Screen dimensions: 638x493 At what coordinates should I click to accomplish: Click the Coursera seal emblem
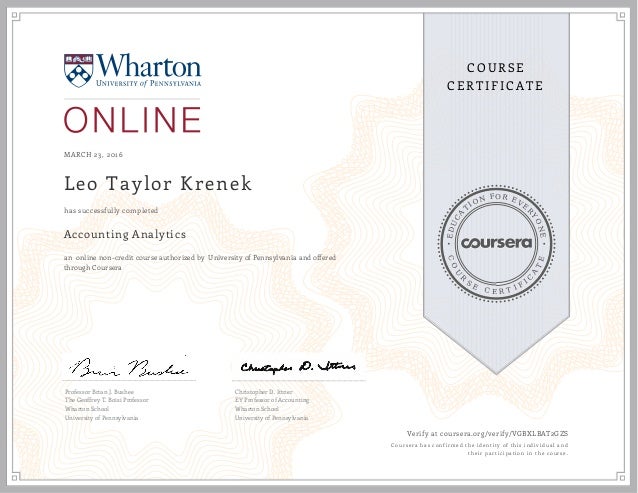point(496,243)
